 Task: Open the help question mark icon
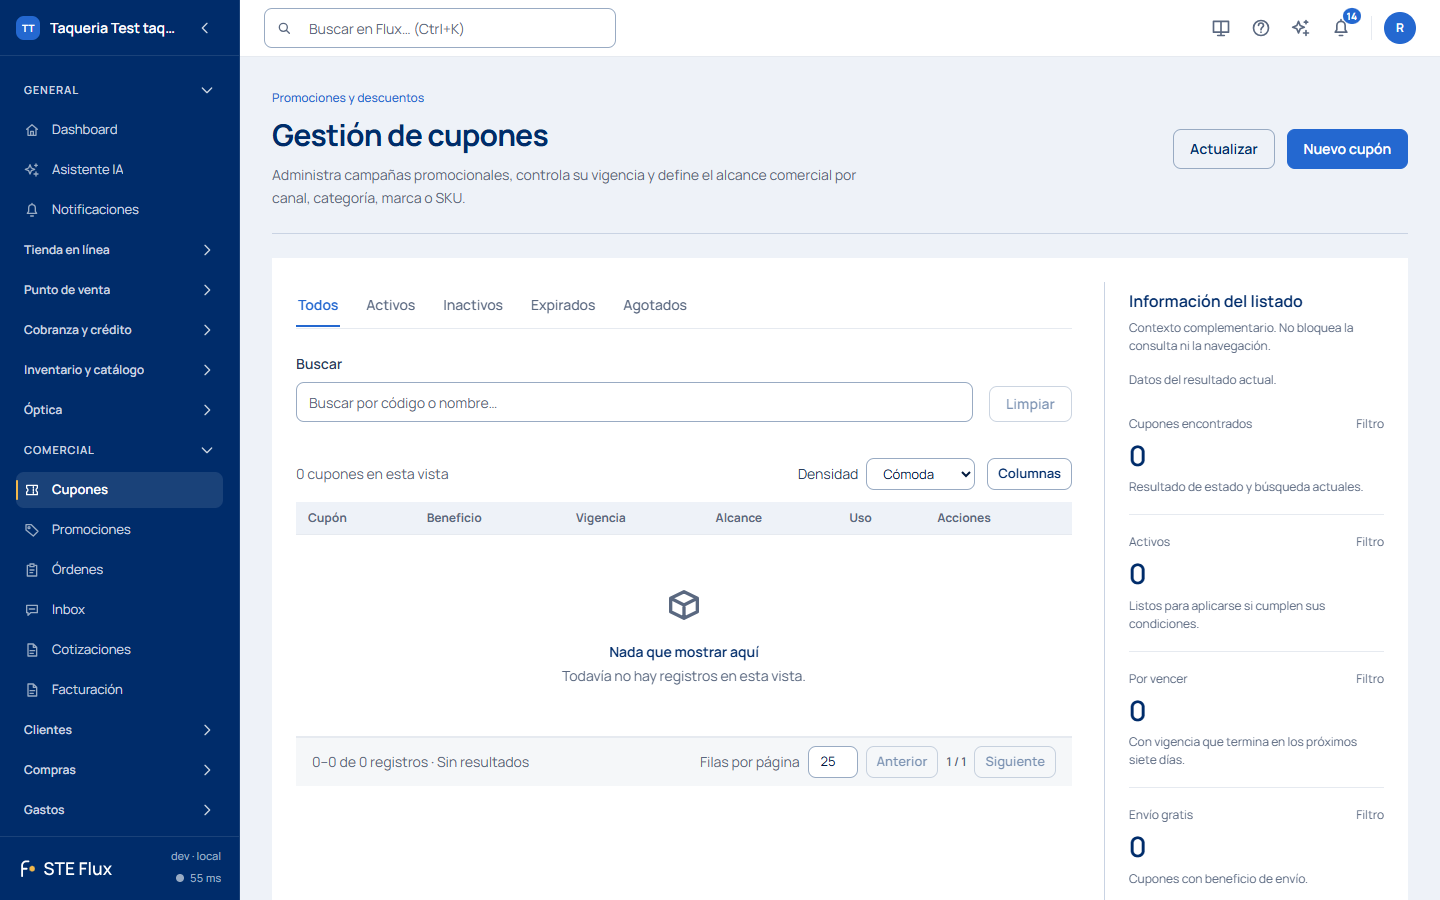tap(1261, 28)
